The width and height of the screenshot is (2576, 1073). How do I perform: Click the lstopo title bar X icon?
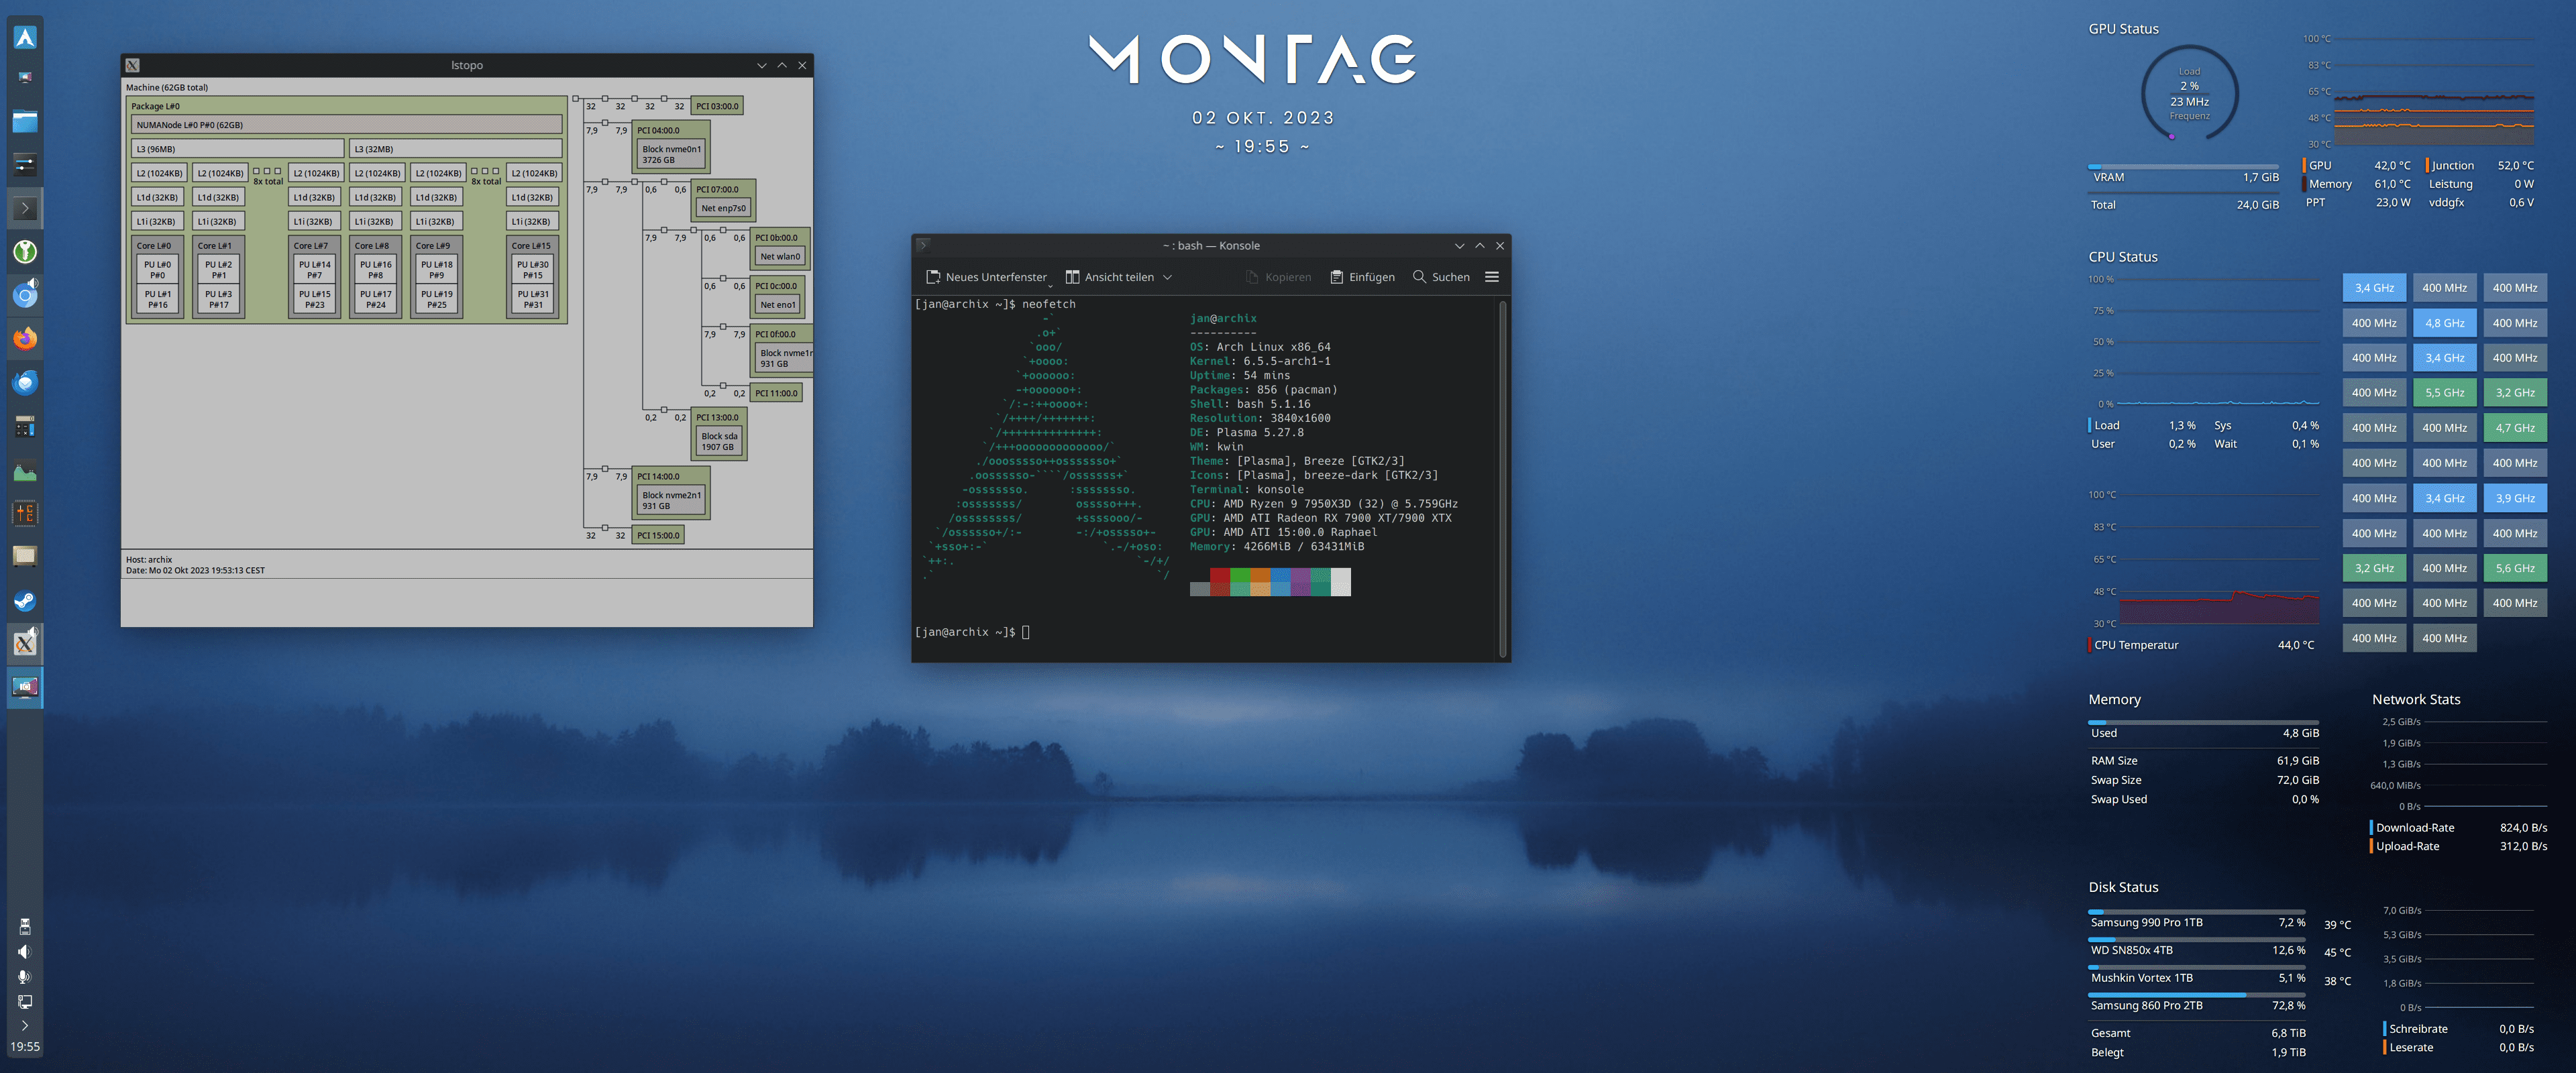[x=133, y=65]
